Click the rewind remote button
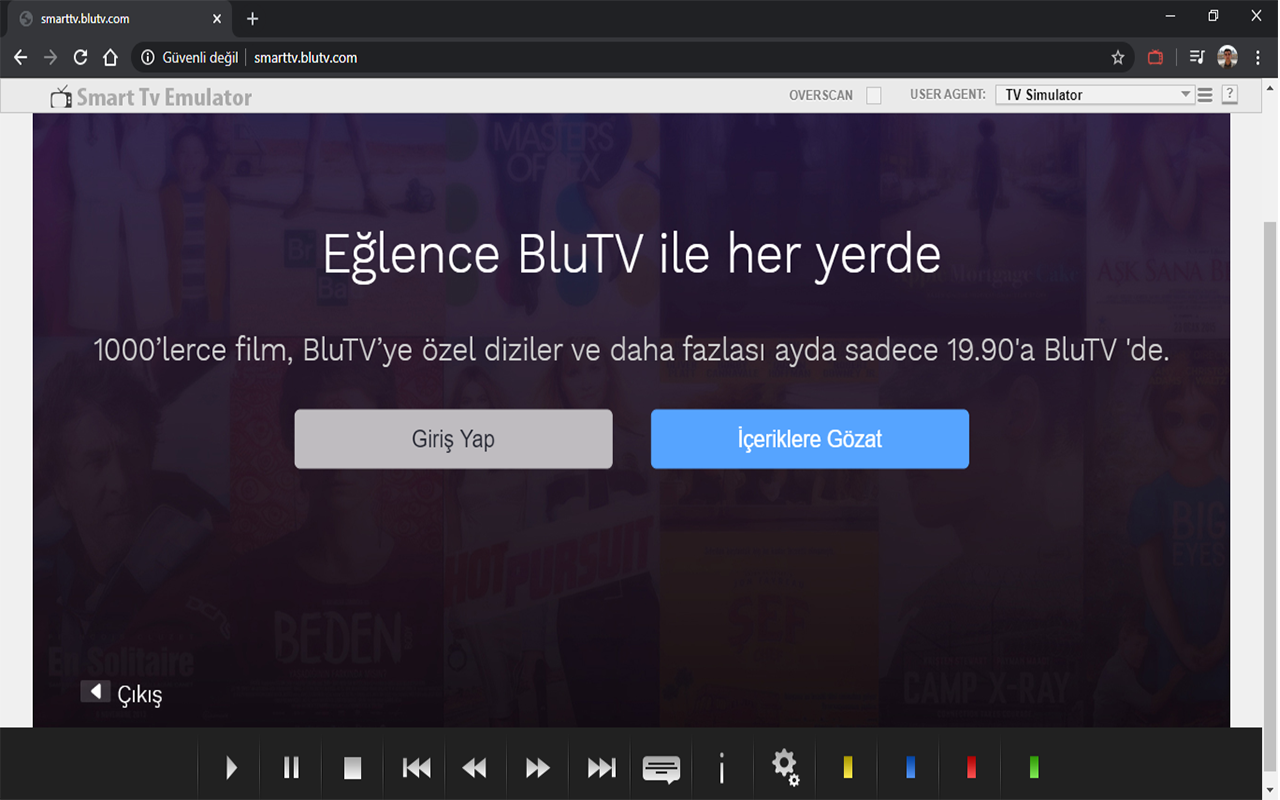The image size is (1280, 800). pyautogui.click(x=475, y=767)
